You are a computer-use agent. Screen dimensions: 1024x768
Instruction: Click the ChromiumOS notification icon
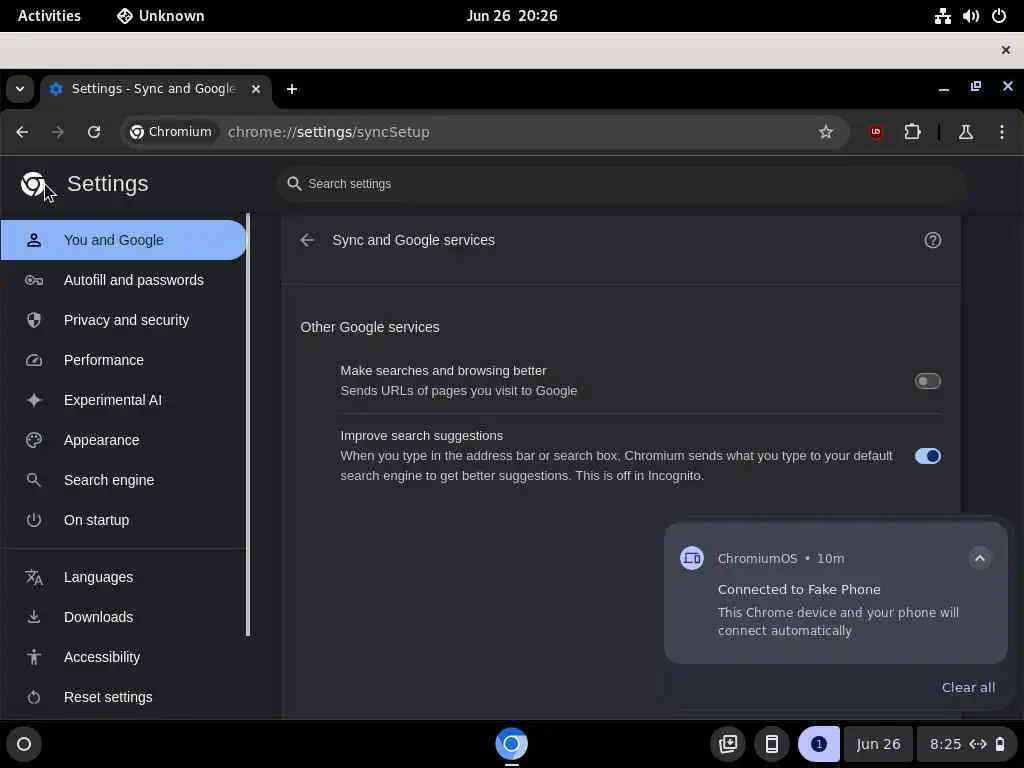(x=692, y=558)
